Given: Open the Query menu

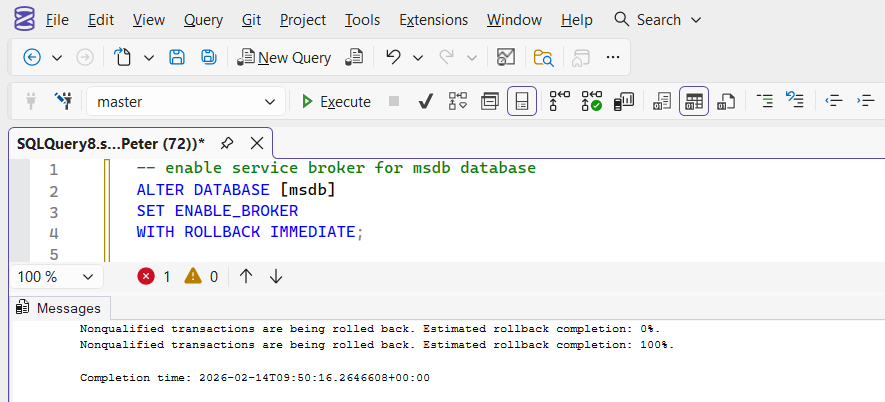Looking at the screenshot, I should [203, 20].
